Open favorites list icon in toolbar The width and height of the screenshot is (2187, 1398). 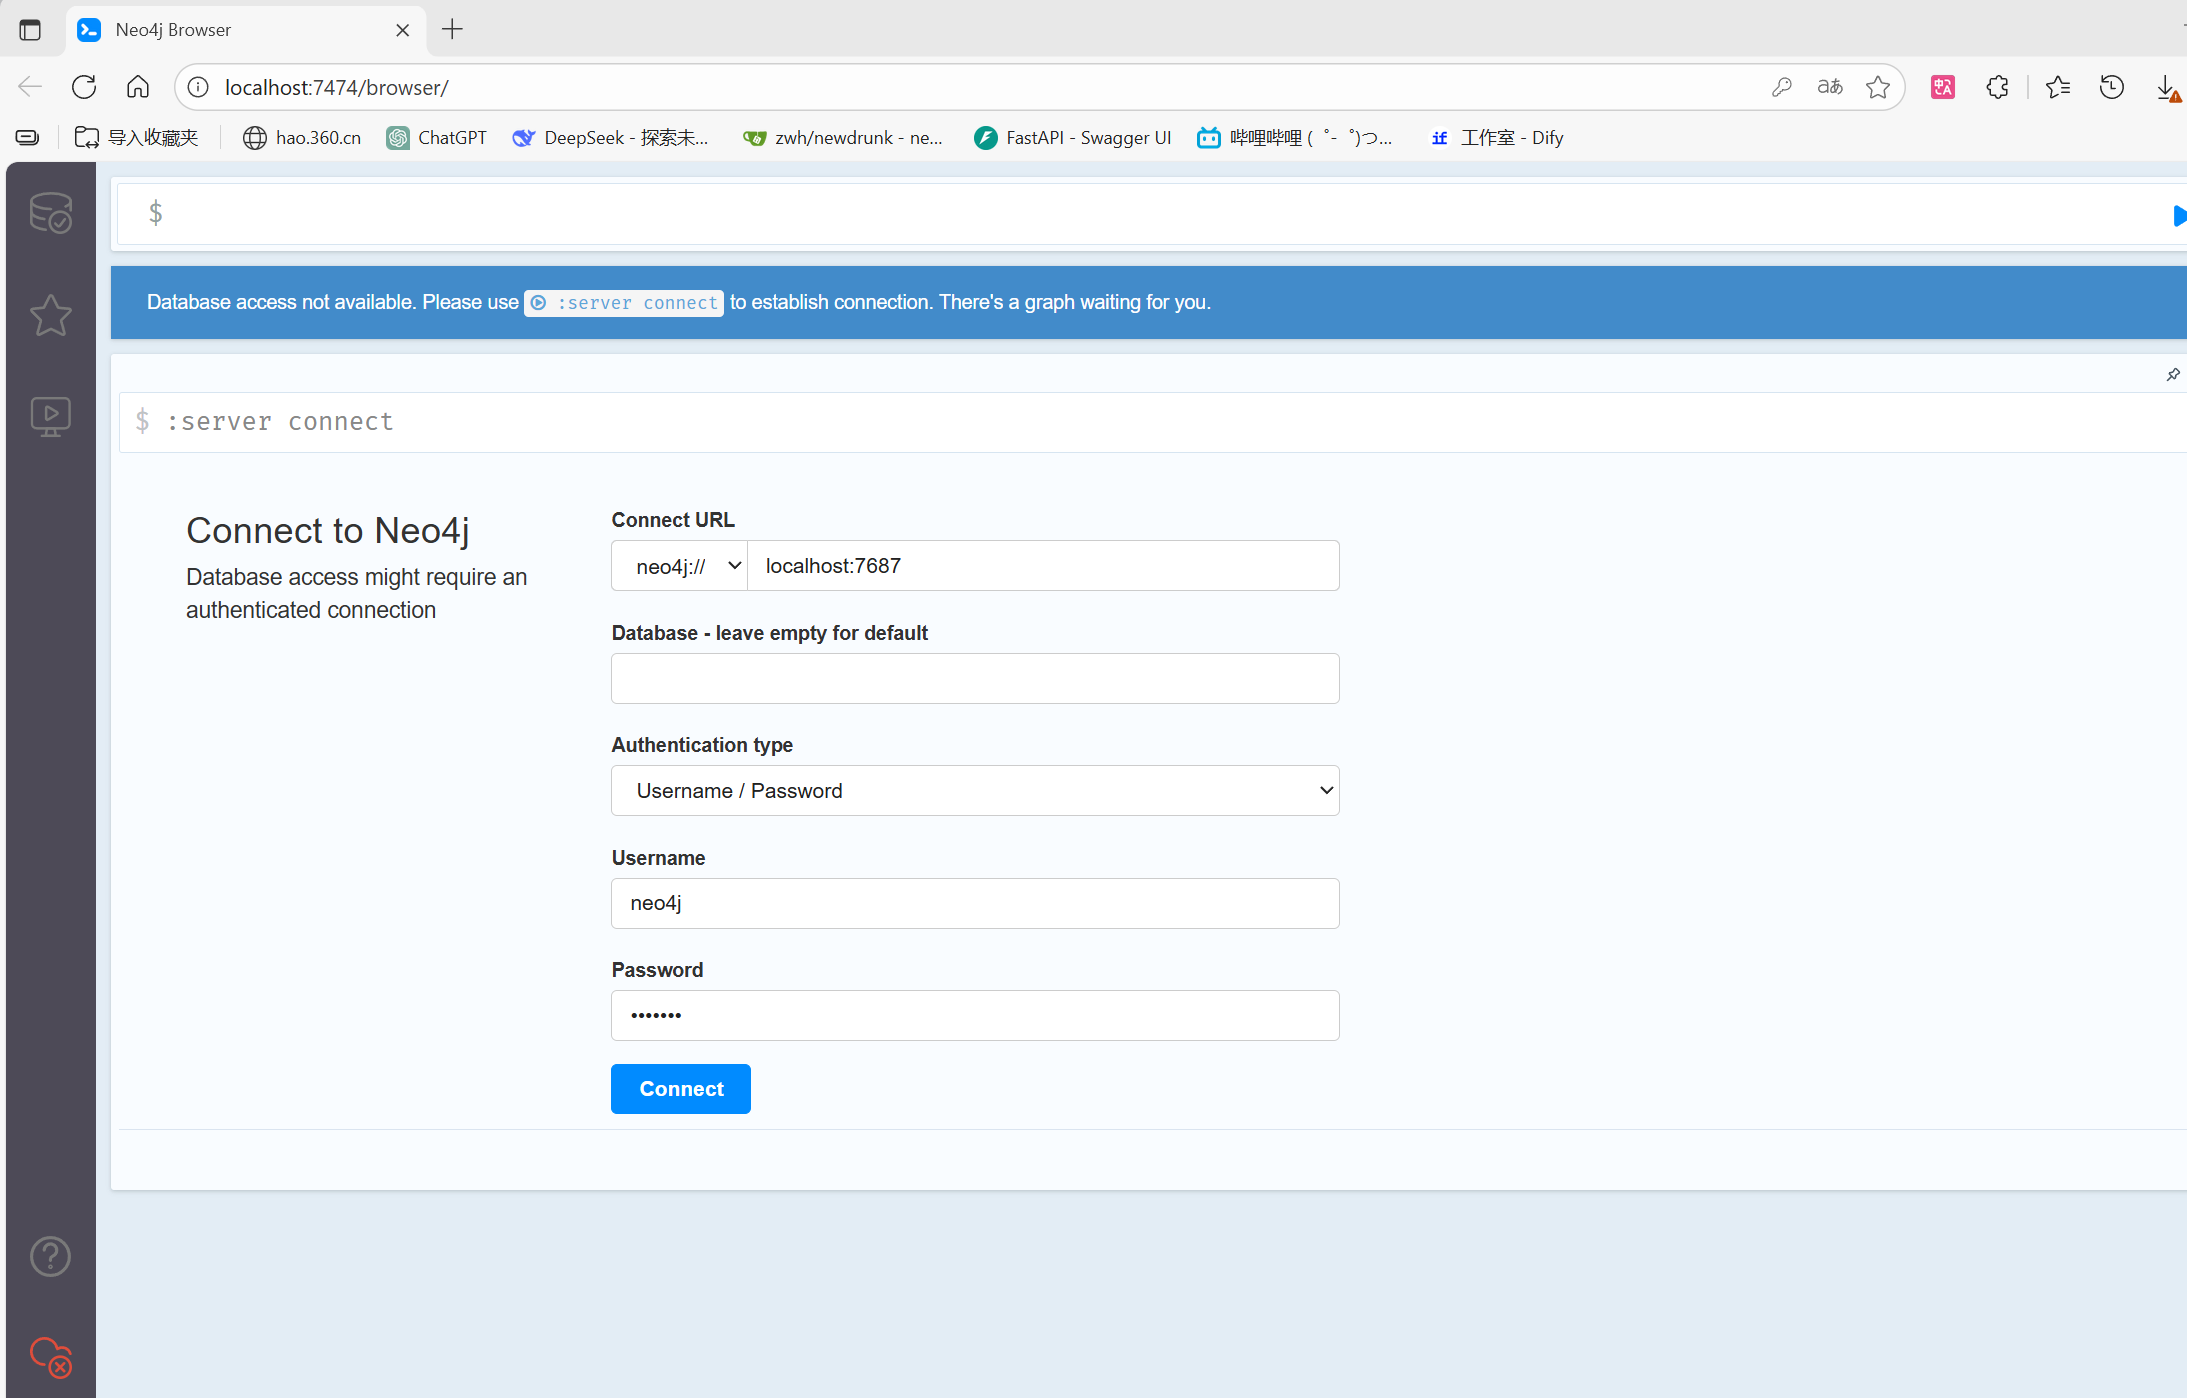tap(2058, 87)
